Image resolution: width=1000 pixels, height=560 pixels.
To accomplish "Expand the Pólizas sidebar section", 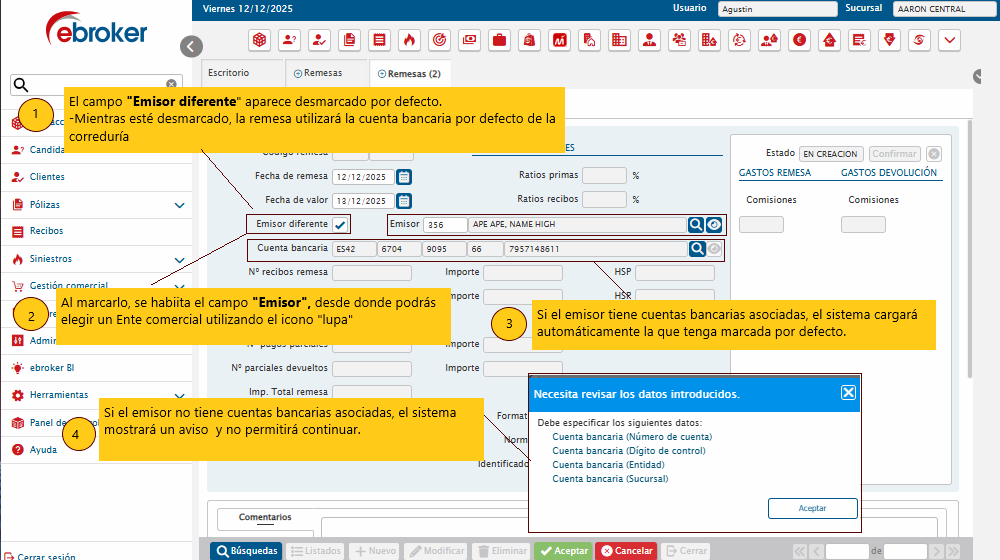I will (x=180, y=205).
